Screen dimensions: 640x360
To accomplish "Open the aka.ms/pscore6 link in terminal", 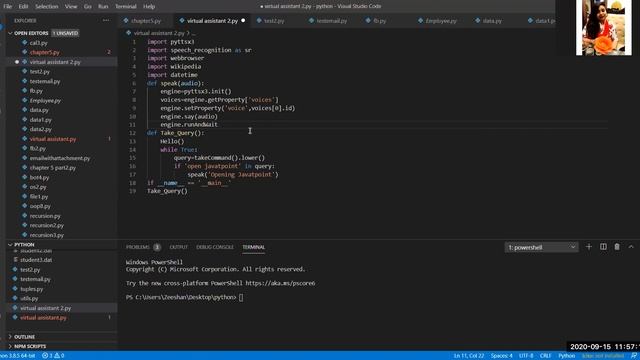I will 280,283.
